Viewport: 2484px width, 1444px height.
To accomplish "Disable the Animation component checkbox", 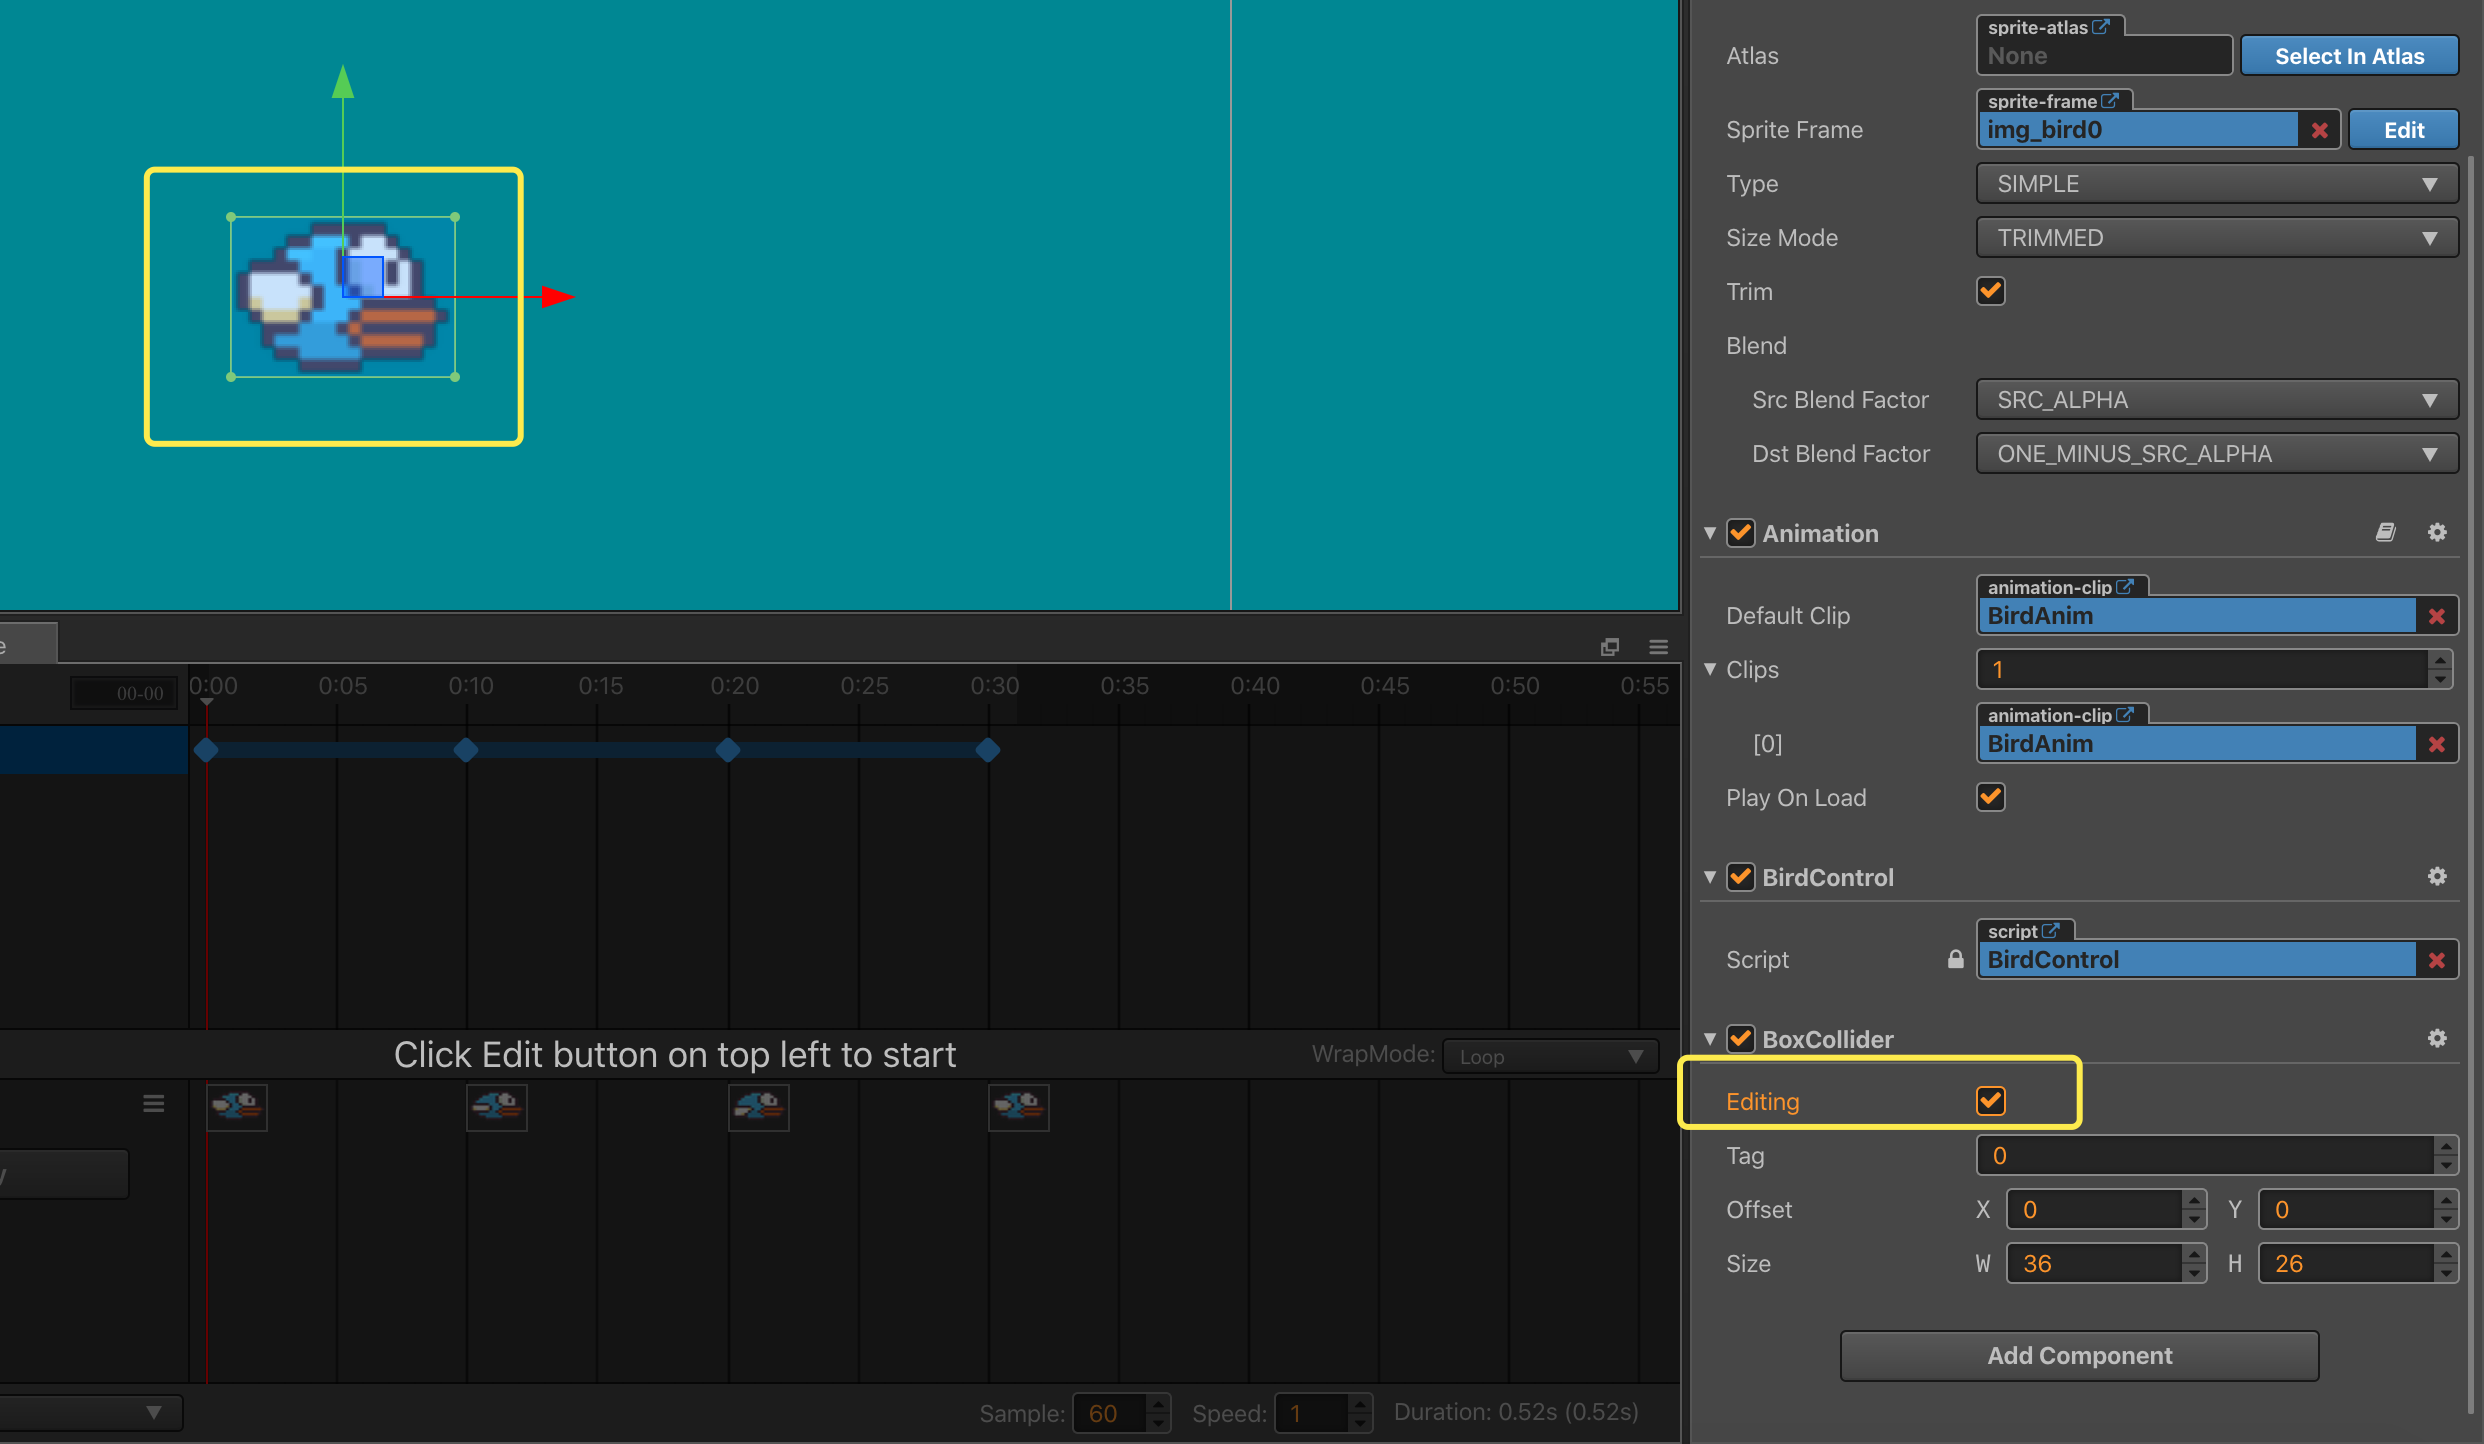I will click(1741, 533).
